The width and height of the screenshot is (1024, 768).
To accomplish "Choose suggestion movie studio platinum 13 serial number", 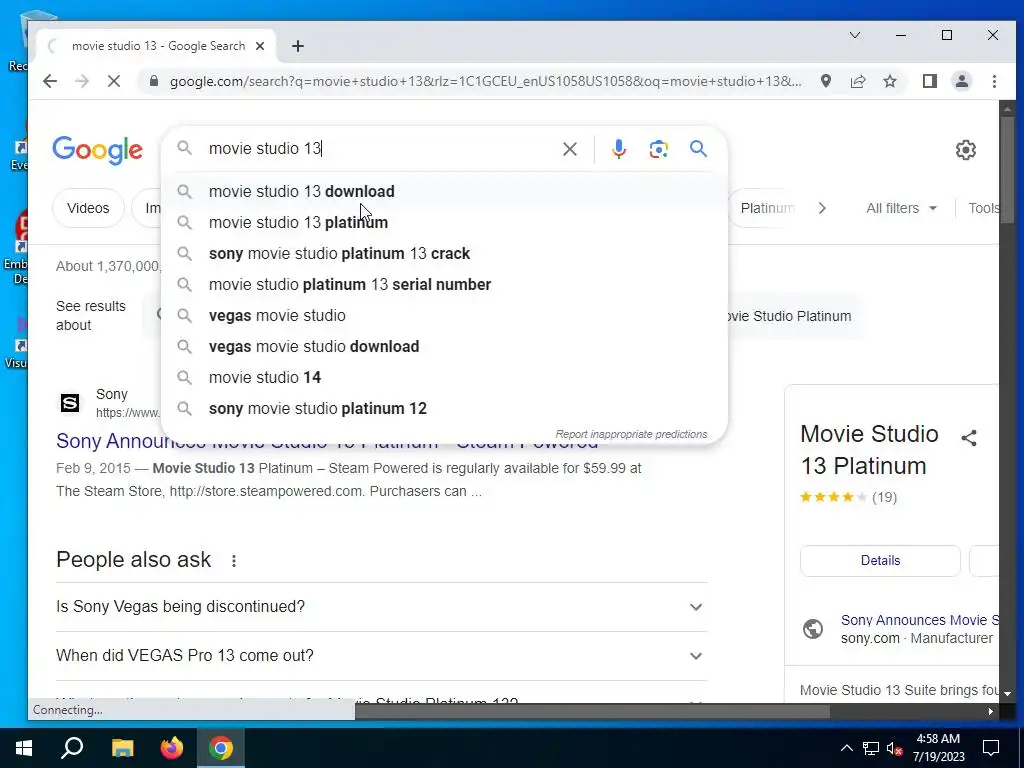I will tap(444, 285).
